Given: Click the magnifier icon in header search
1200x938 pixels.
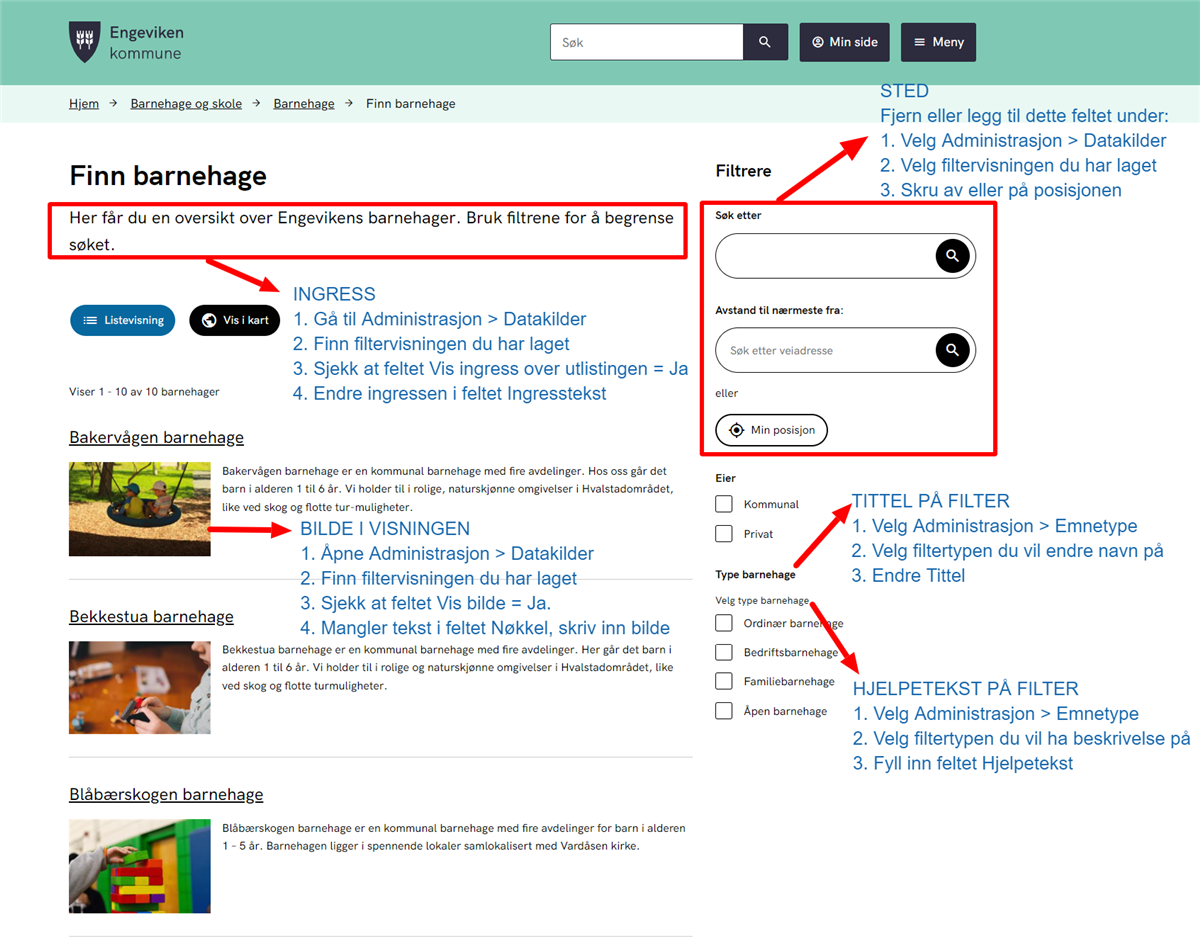Looking at the screenshot, I should coord(765,42).
